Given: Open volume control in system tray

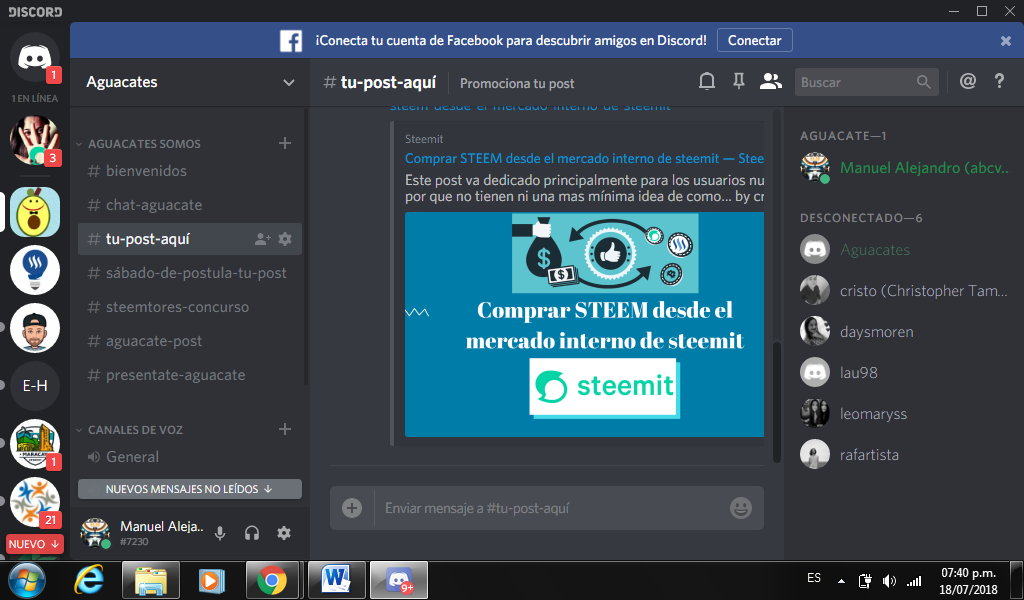Looking at the screenshot, I should tap(889, 580).
